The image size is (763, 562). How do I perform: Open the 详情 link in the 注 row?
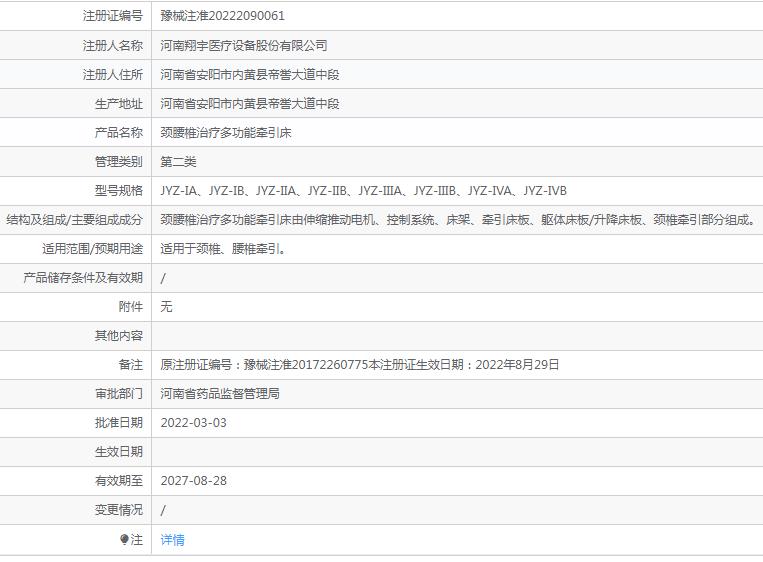coord(172,540)
